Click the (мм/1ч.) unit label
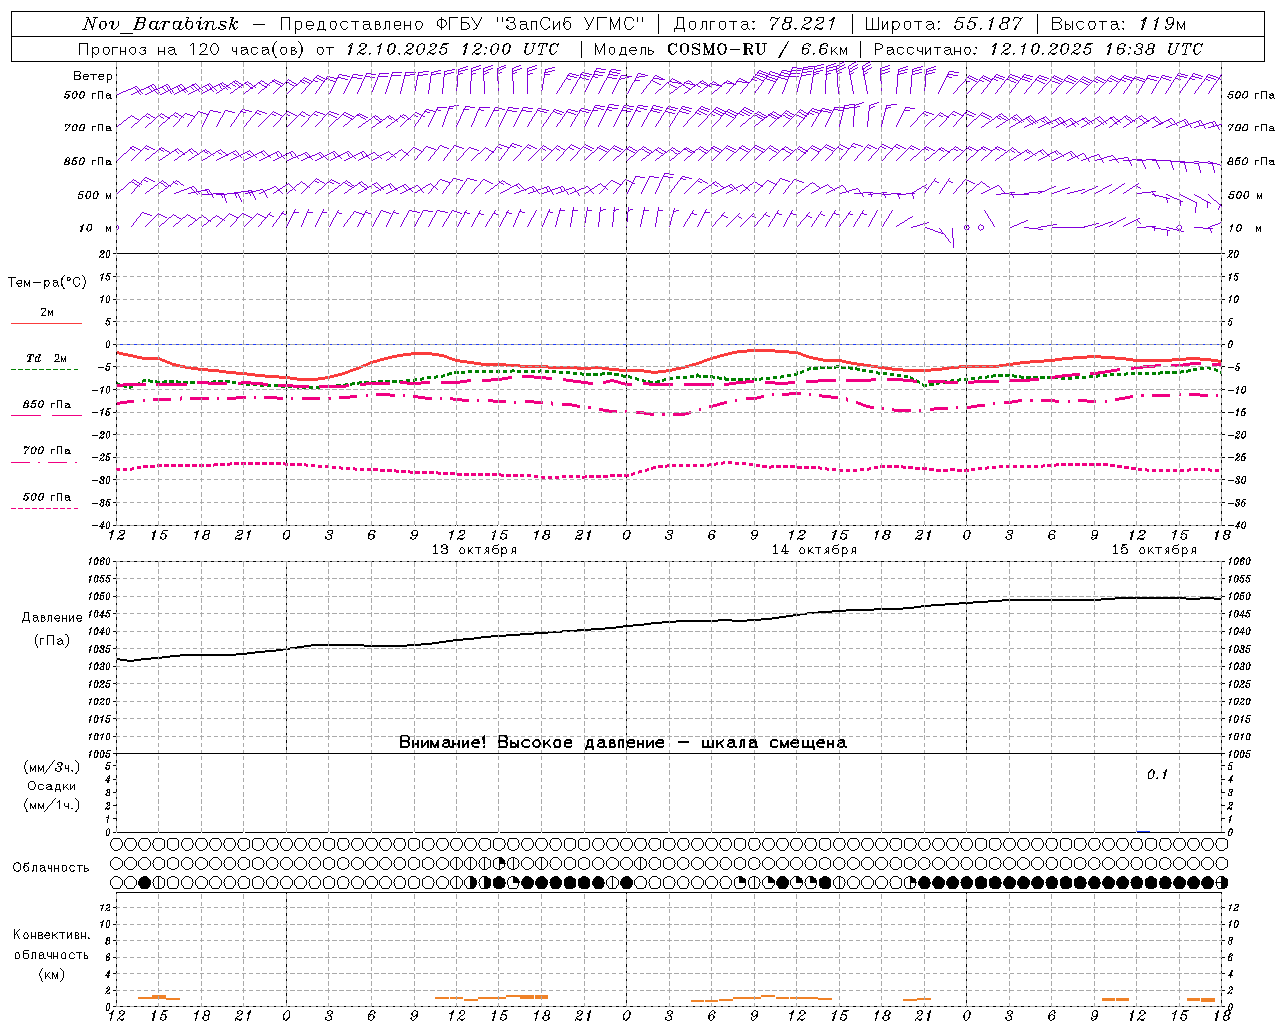Screen dimensions: 1280x1024 tap(52, 805)
